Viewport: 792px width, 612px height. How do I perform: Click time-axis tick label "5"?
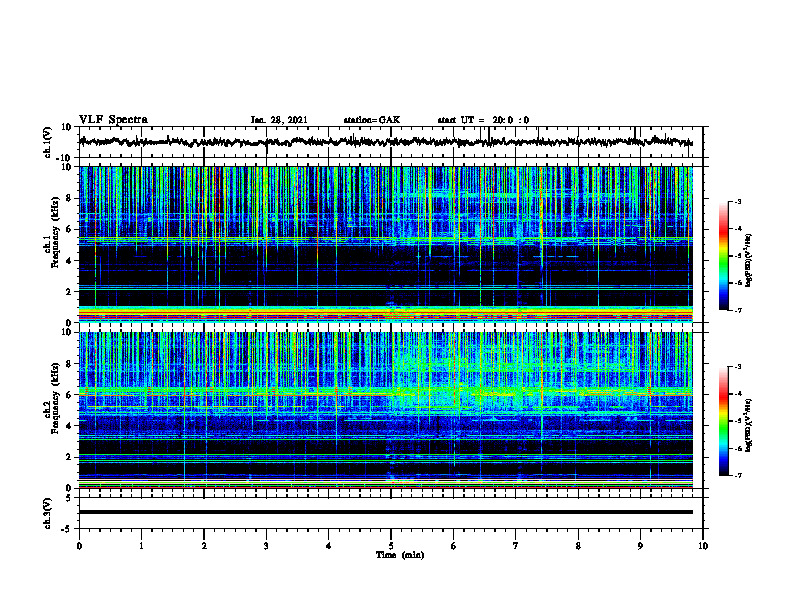pyautogui.click(x=391, y=546)
